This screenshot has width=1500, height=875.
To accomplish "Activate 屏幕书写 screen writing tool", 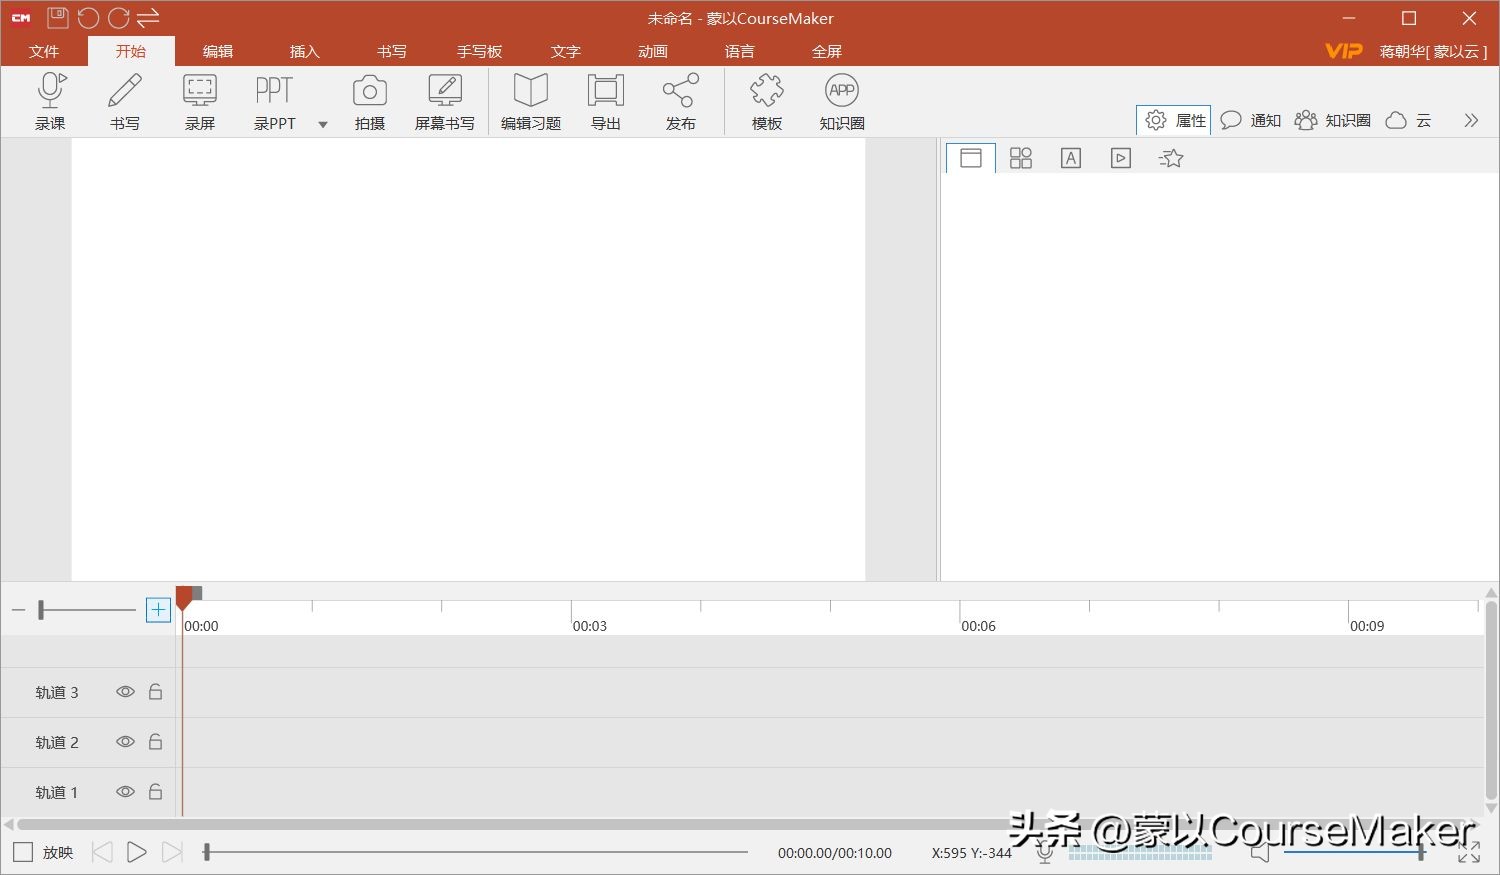I will [x=445, y=101].
